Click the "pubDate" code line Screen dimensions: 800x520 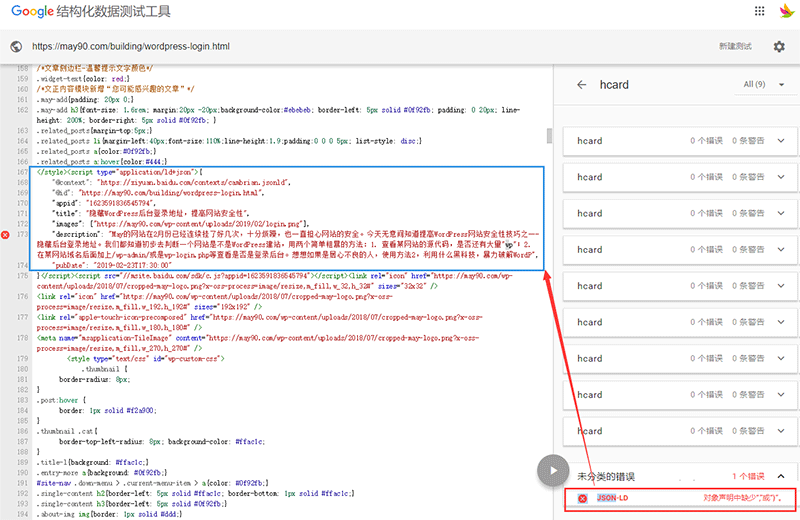(x=112, y=265)
